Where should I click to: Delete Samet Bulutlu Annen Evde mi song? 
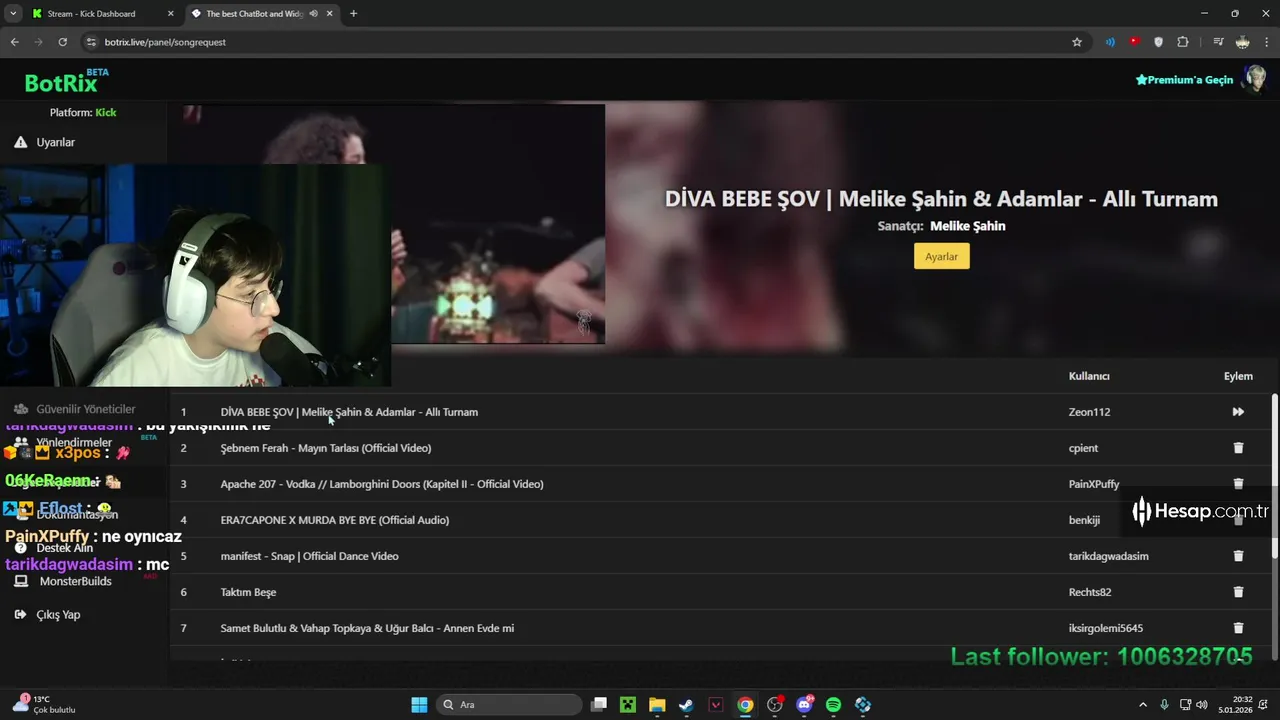(x=1238, y=628)
